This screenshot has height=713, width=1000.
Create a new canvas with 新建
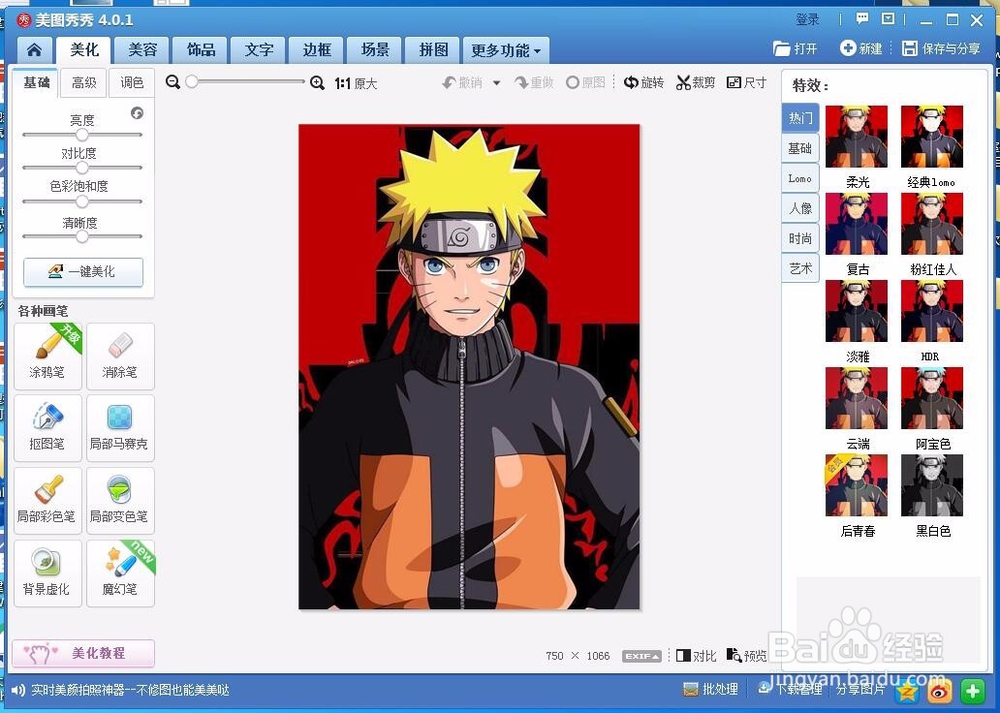click(x=861, y=48)
